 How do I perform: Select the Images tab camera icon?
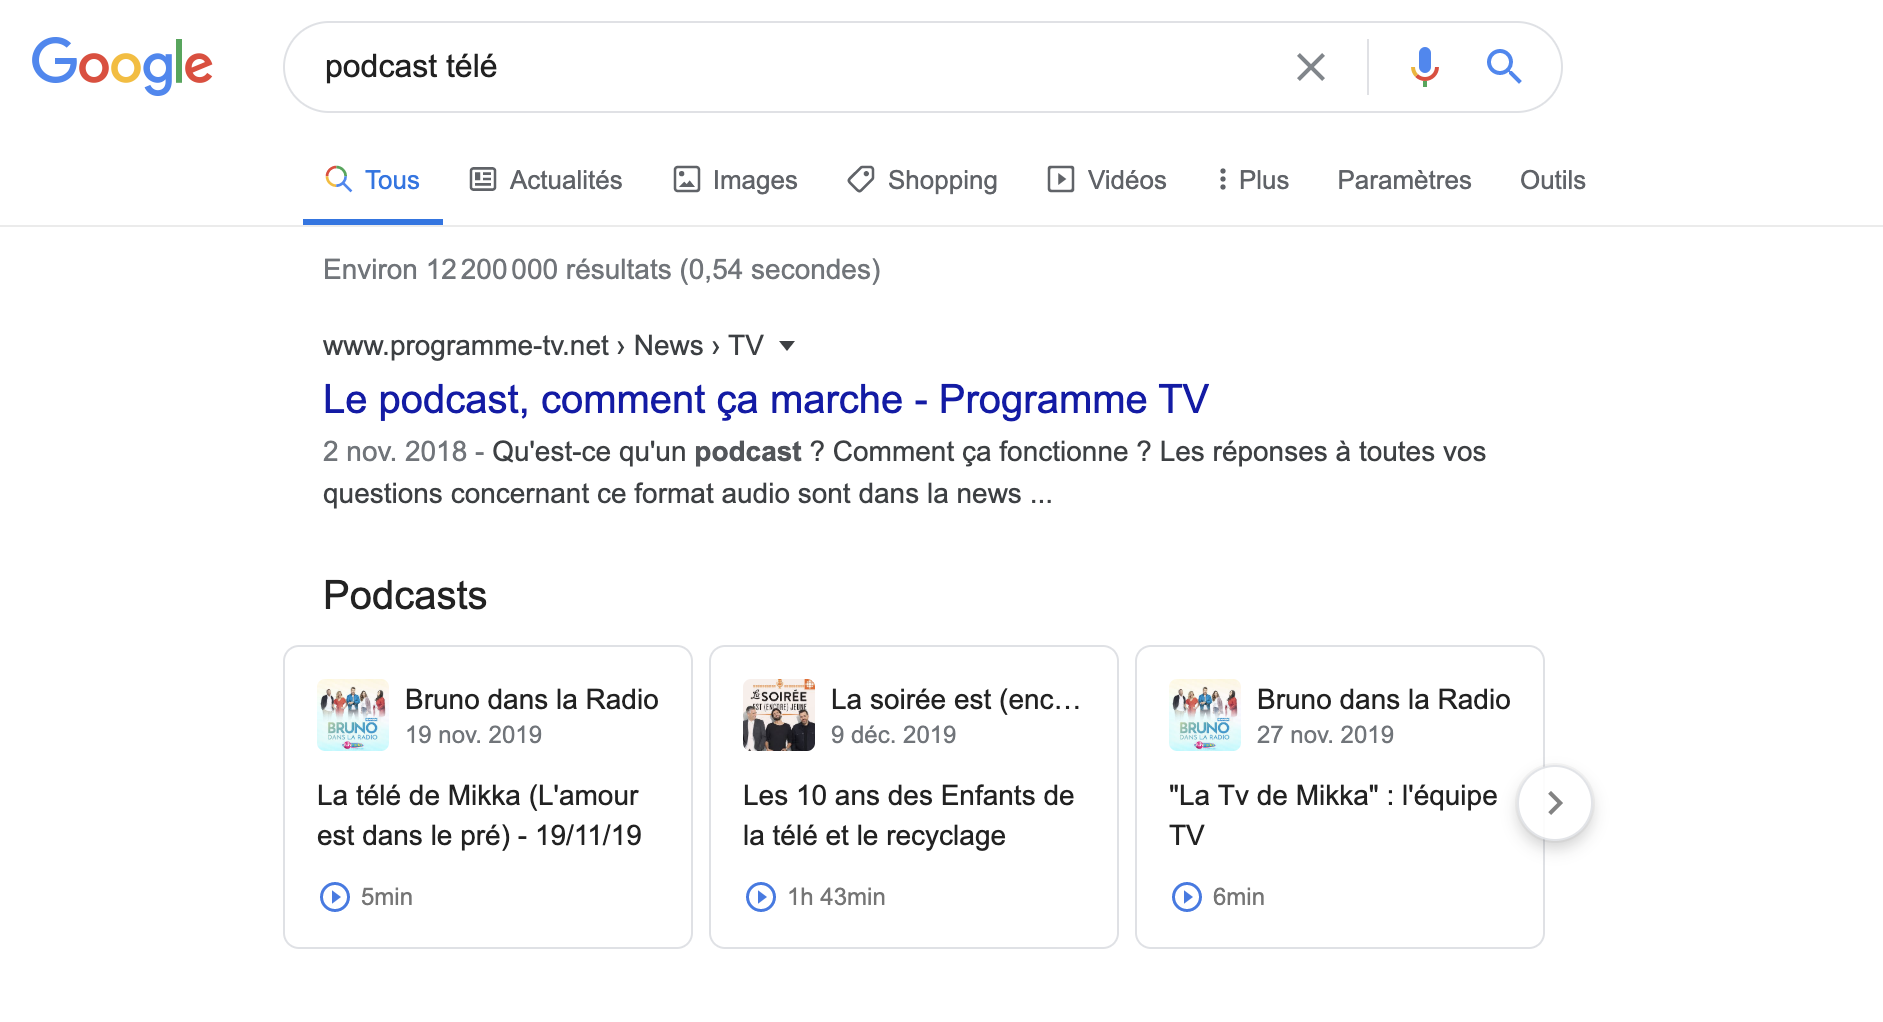click(685, 179)
